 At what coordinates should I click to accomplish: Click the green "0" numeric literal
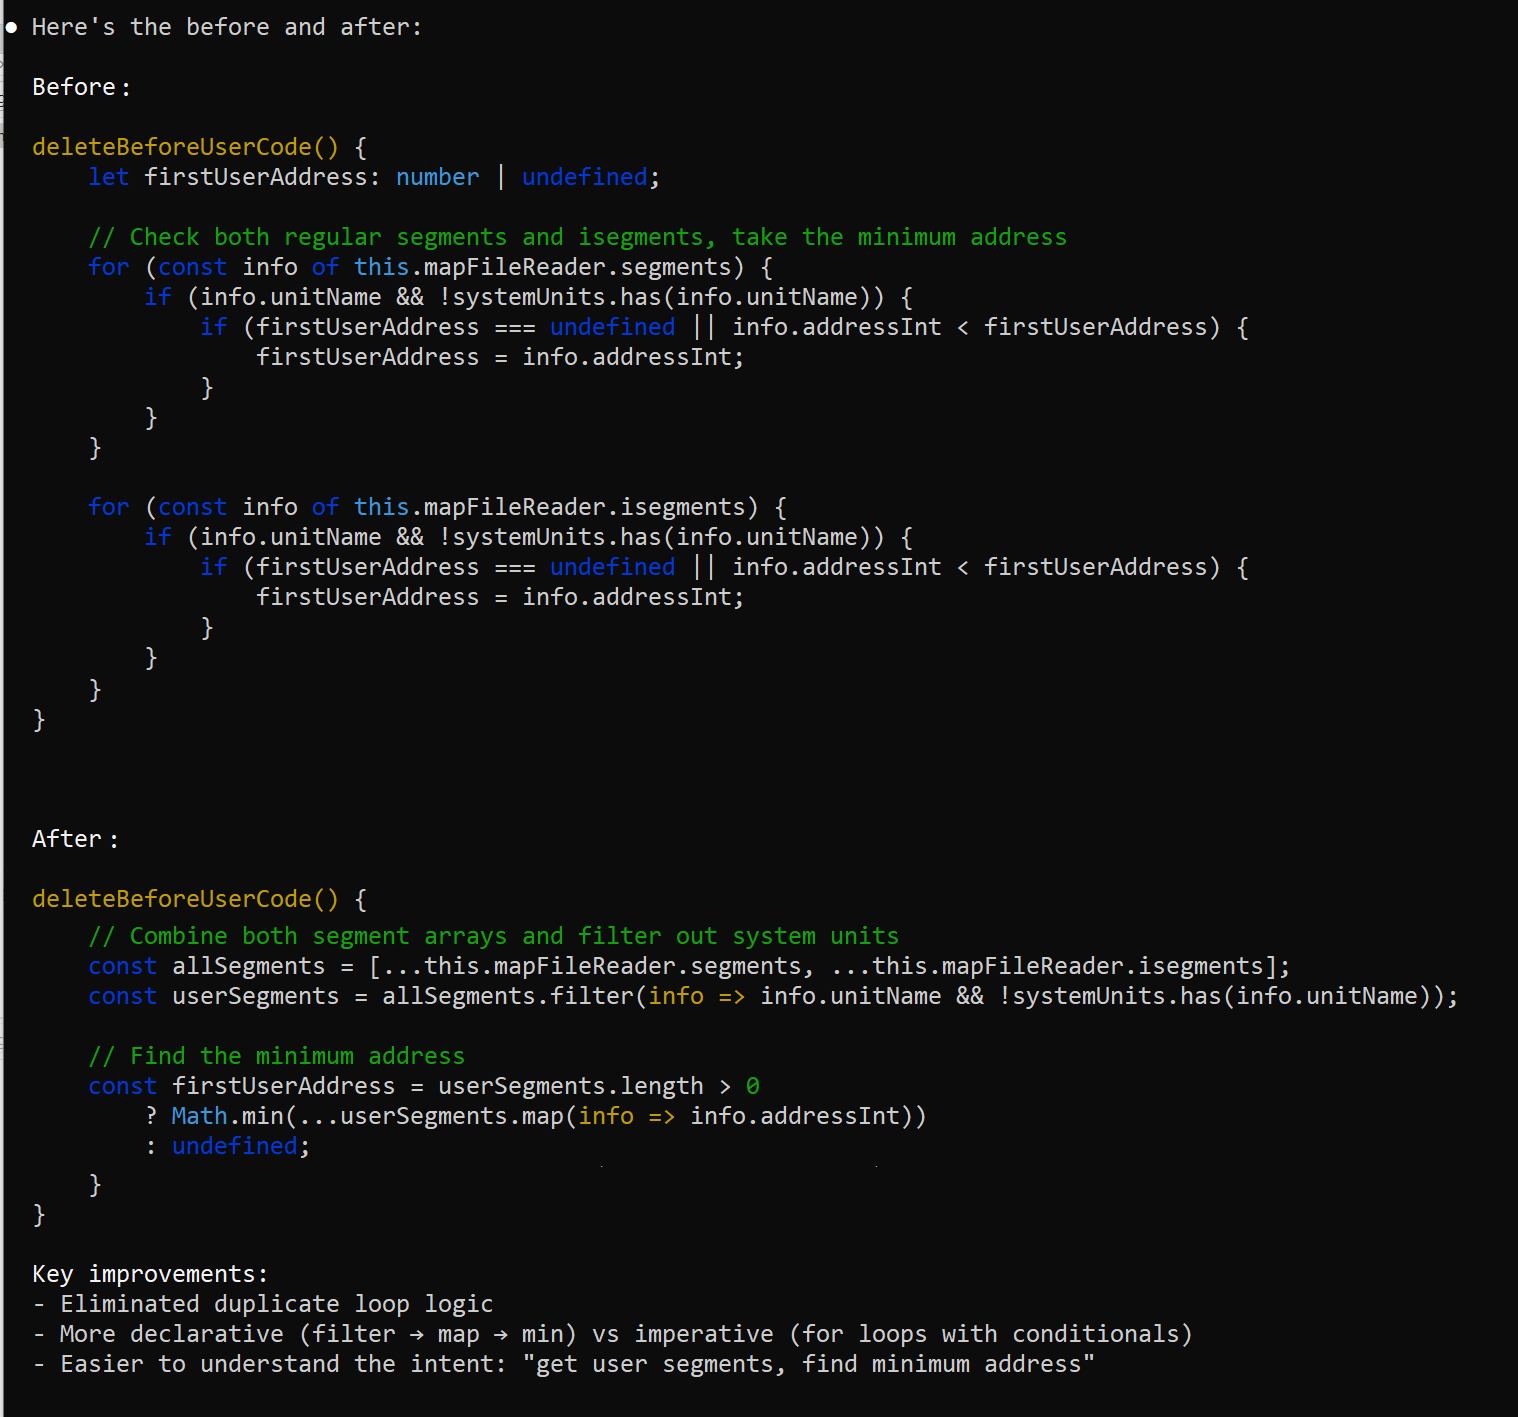pos(752,1087)
